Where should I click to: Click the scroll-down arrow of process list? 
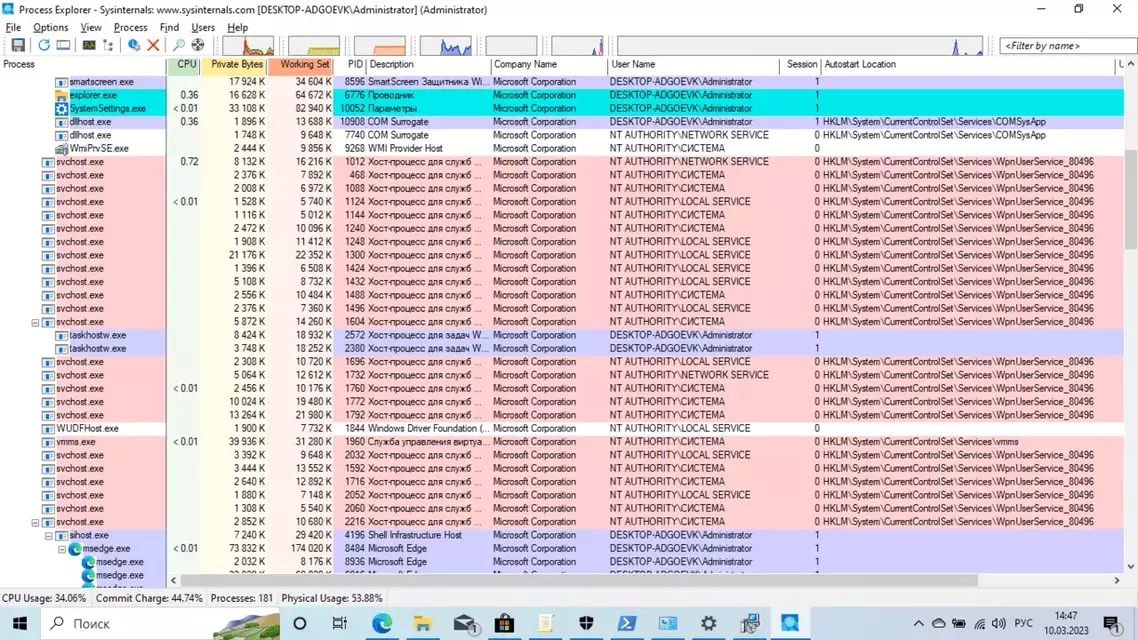[x=1131, y=567]
